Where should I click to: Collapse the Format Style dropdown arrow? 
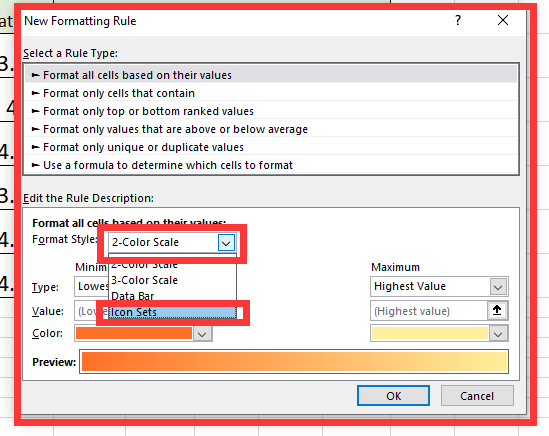226,242
